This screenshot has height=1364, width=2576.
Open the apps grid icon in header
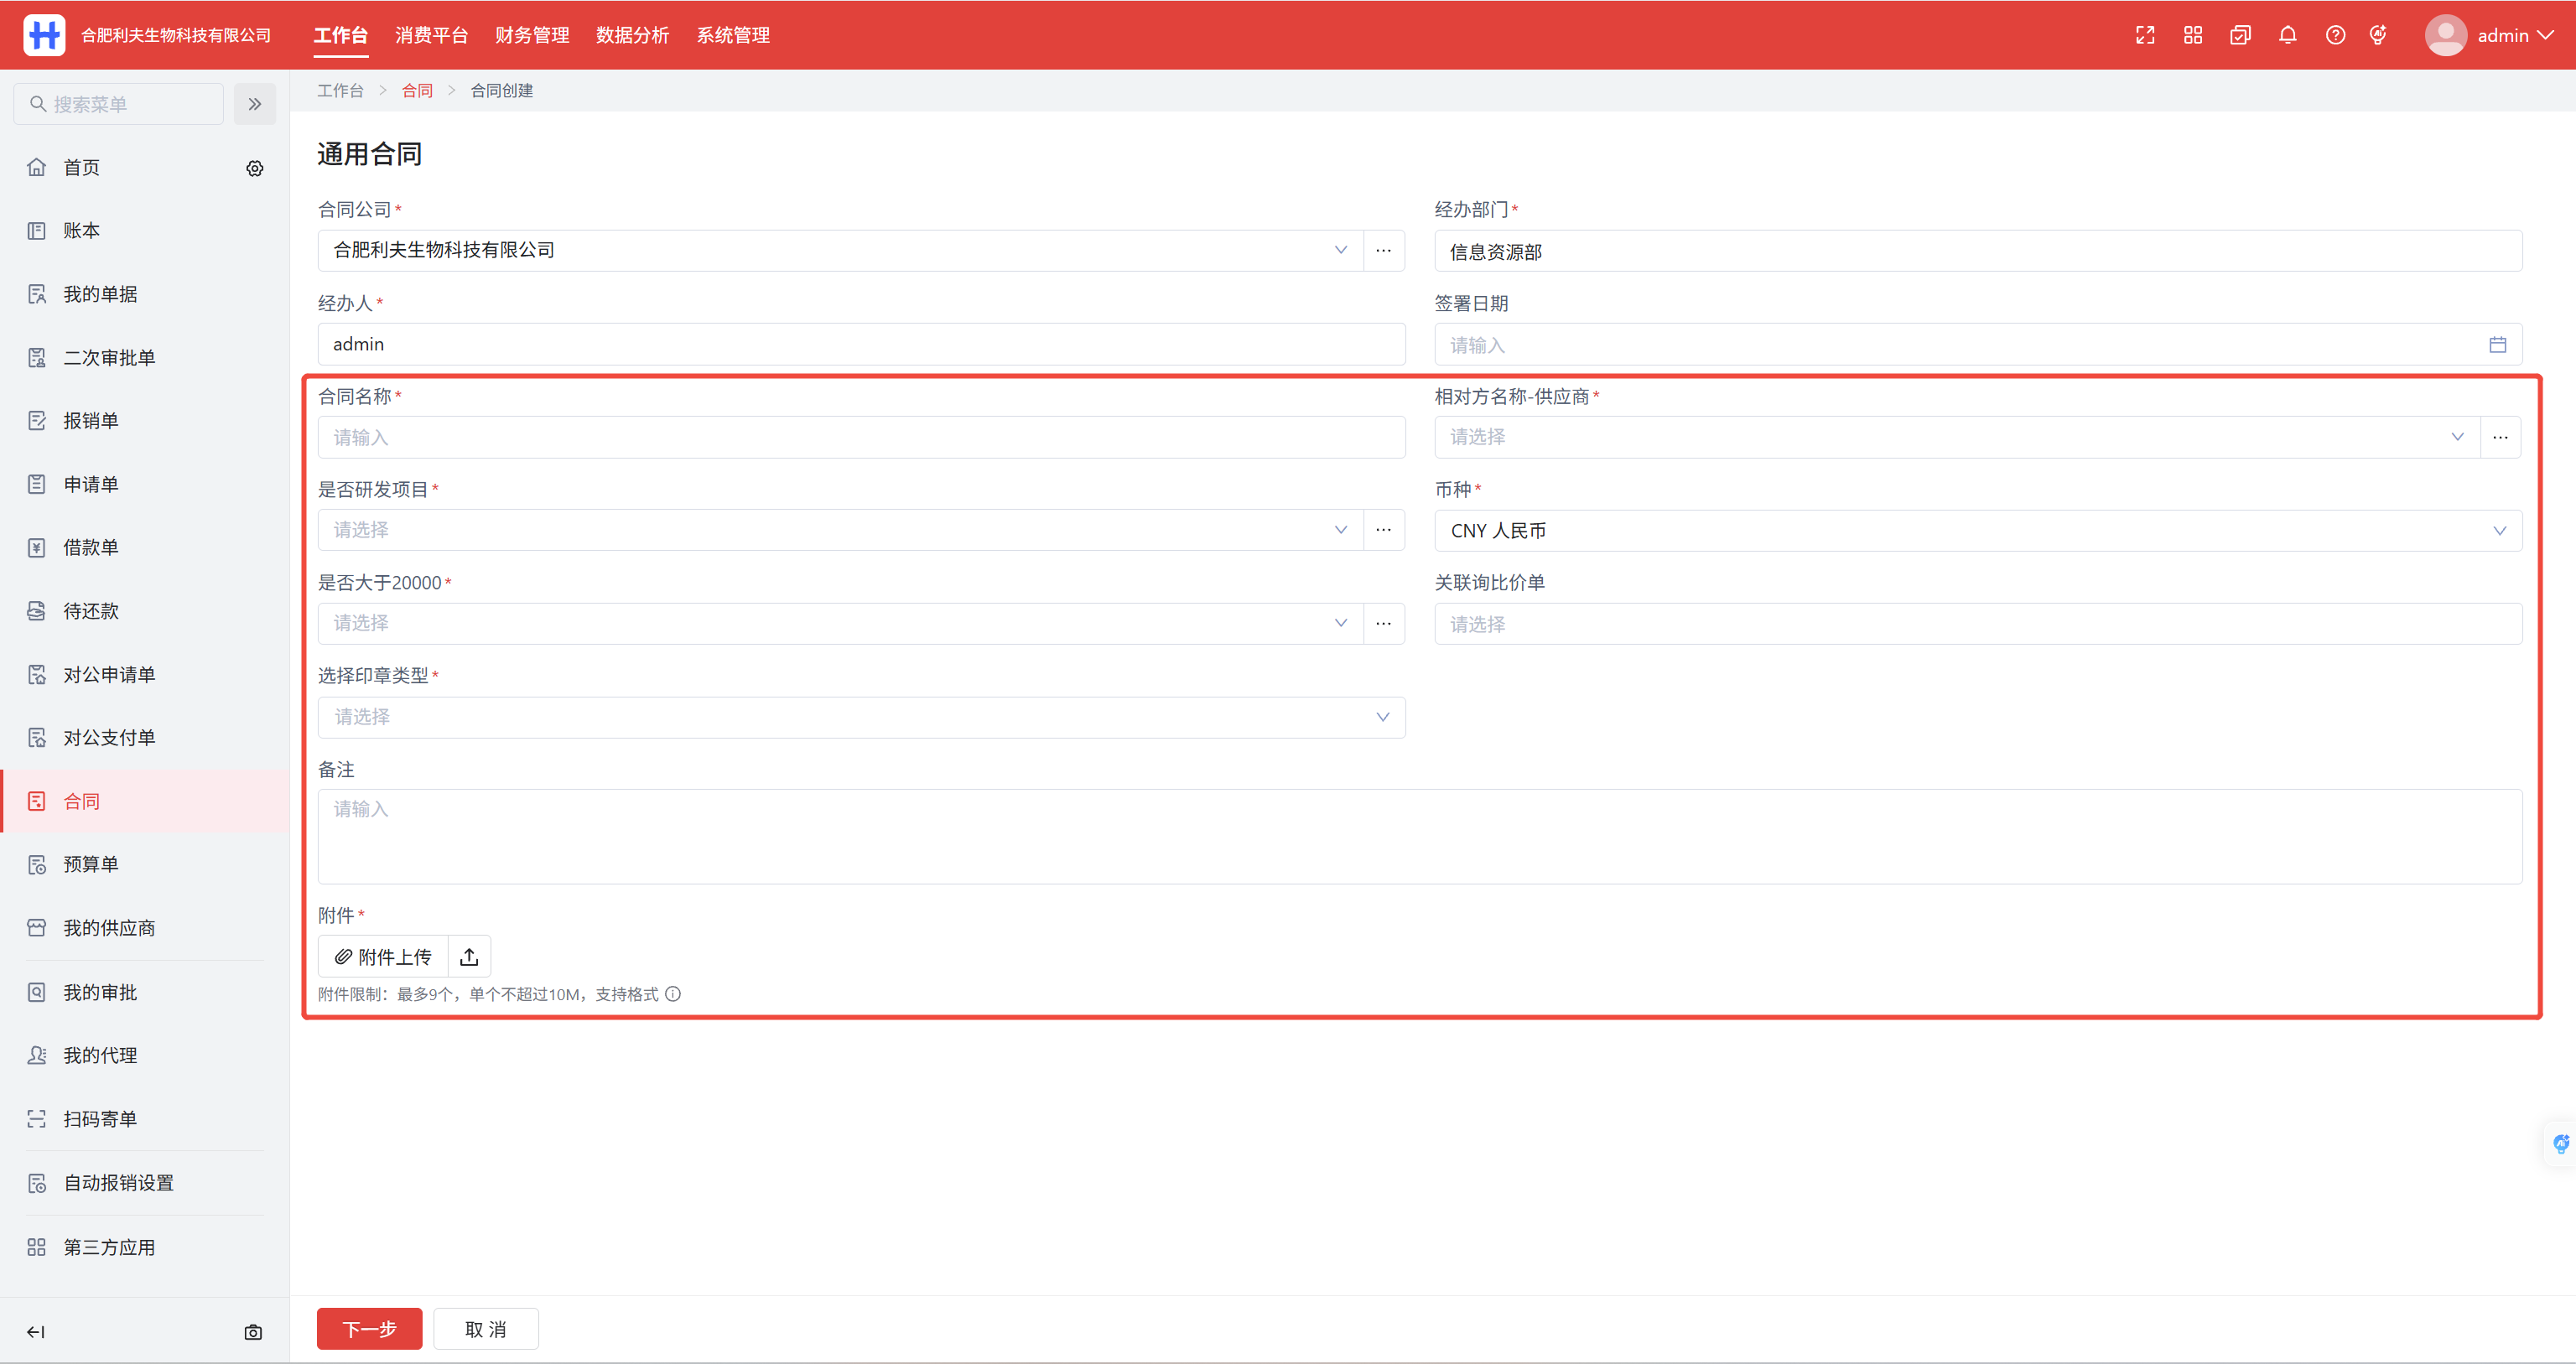2193,35
